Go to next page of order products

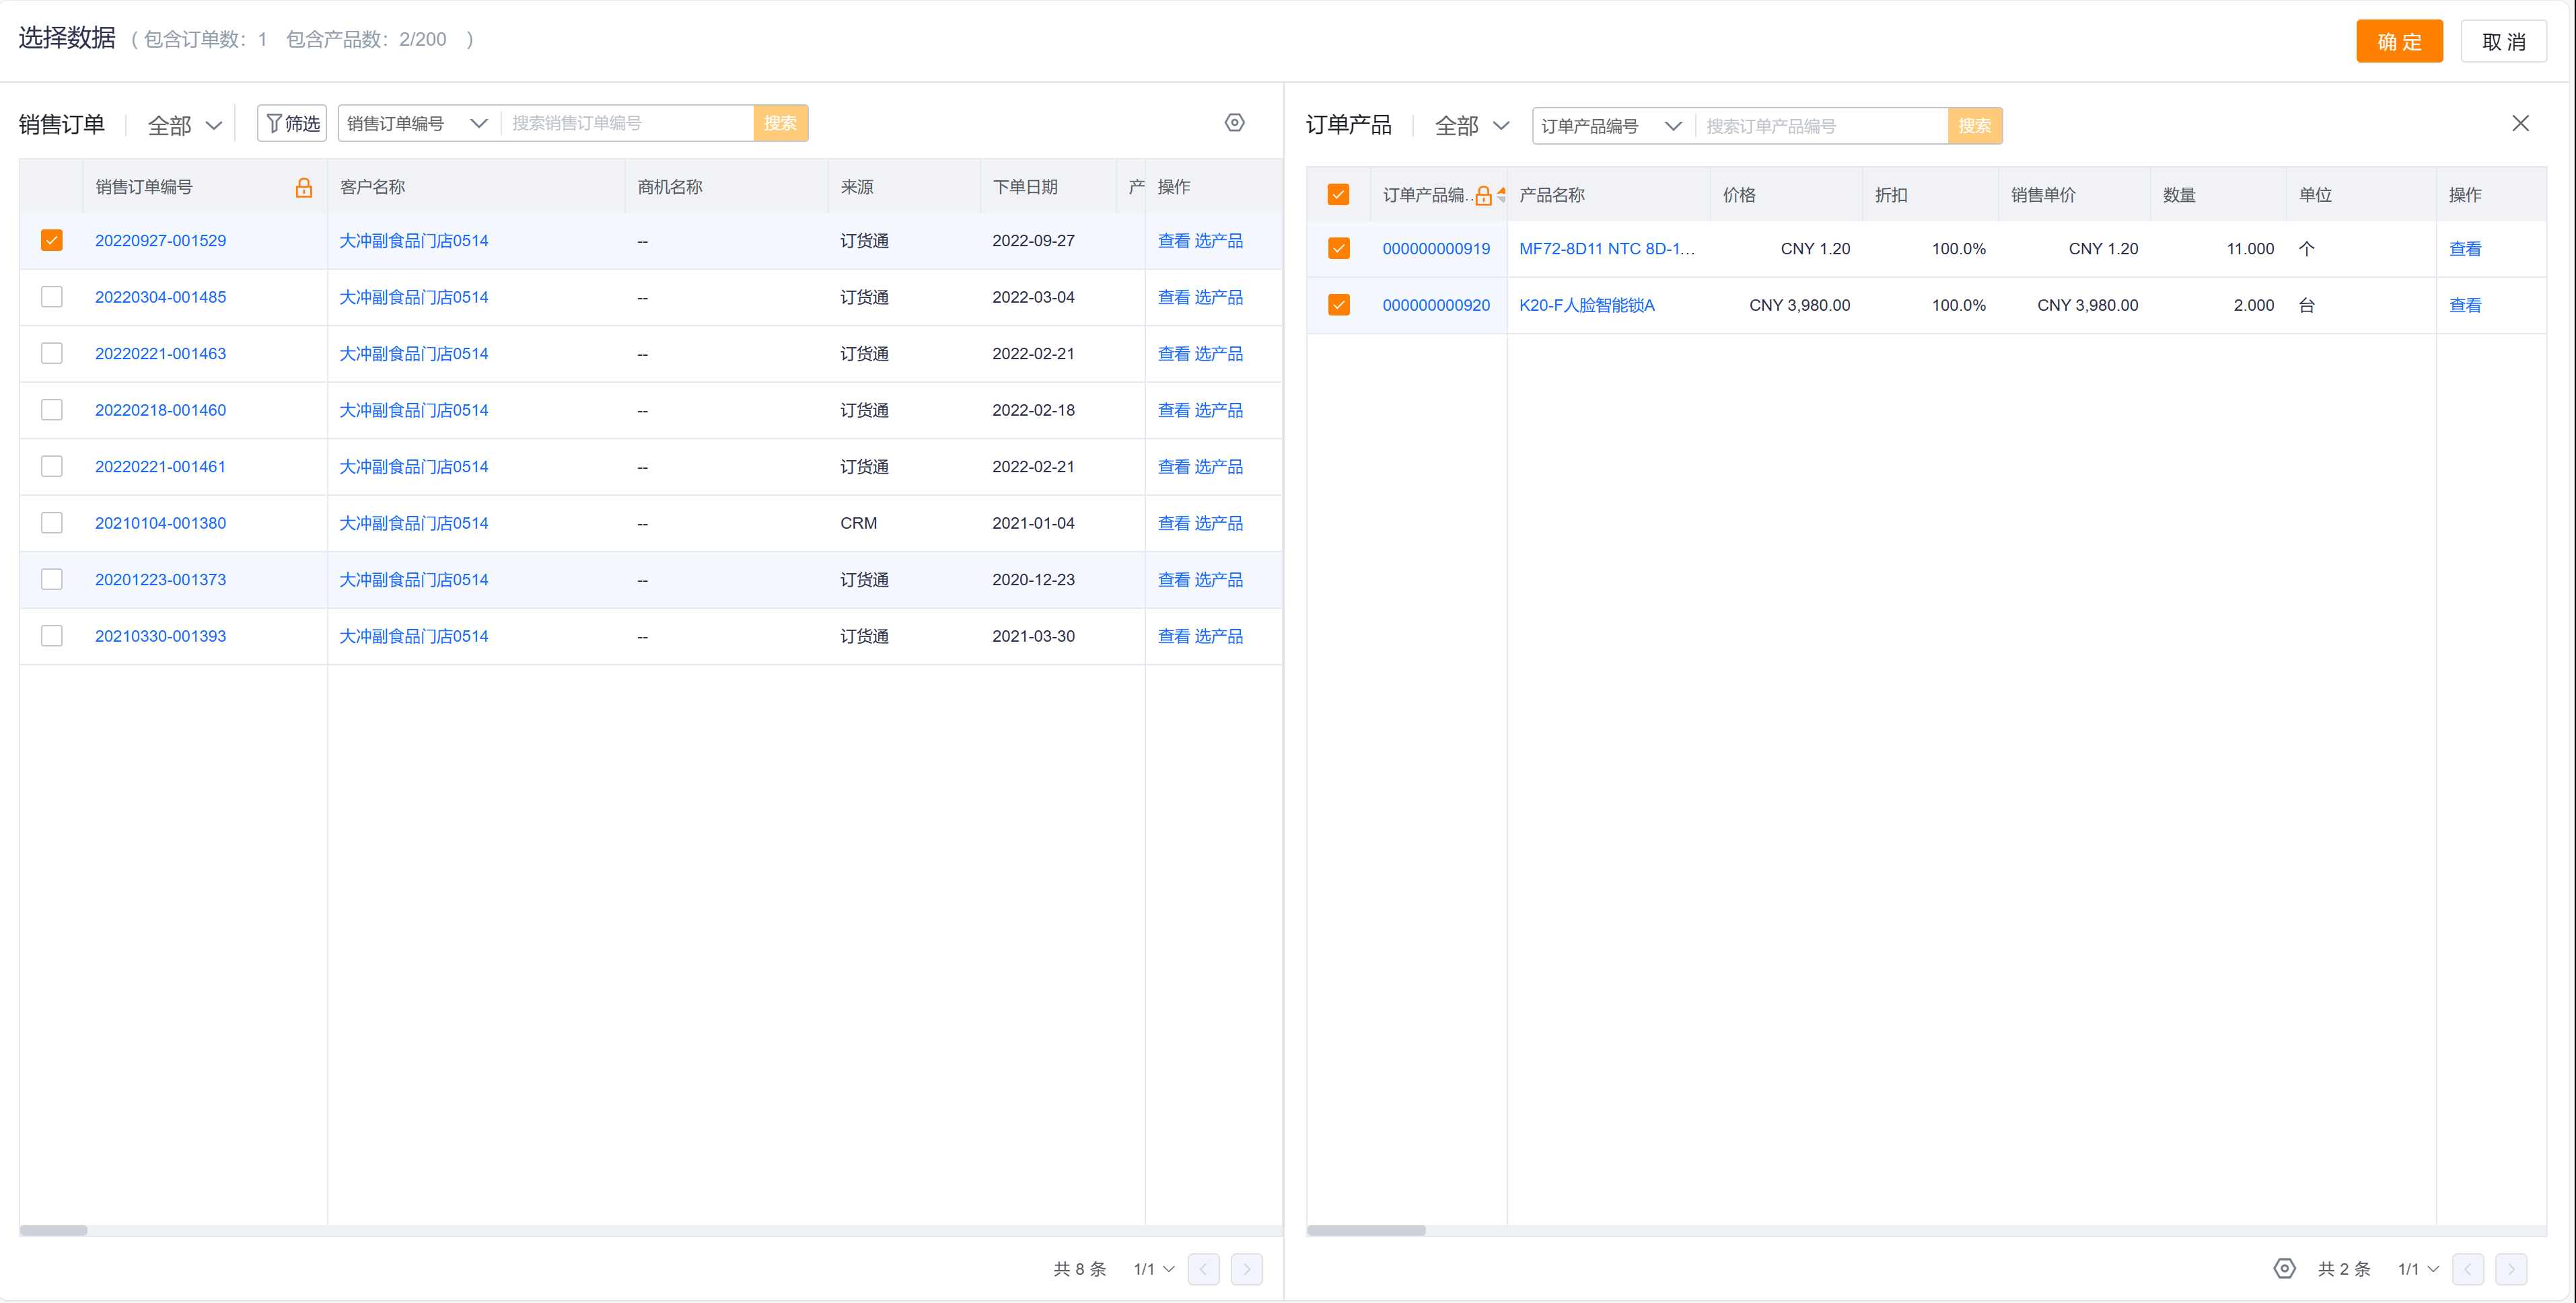(2510, 1268)
